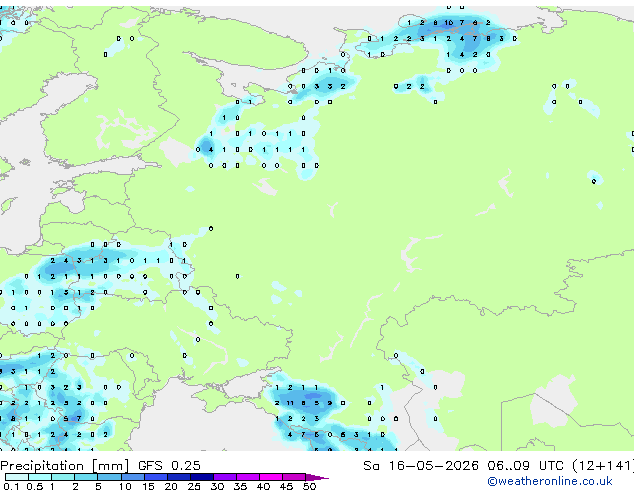Viewport: 634px width, 490px height.
Task: Click the legend label '0.1'
Action: [11, 486]
